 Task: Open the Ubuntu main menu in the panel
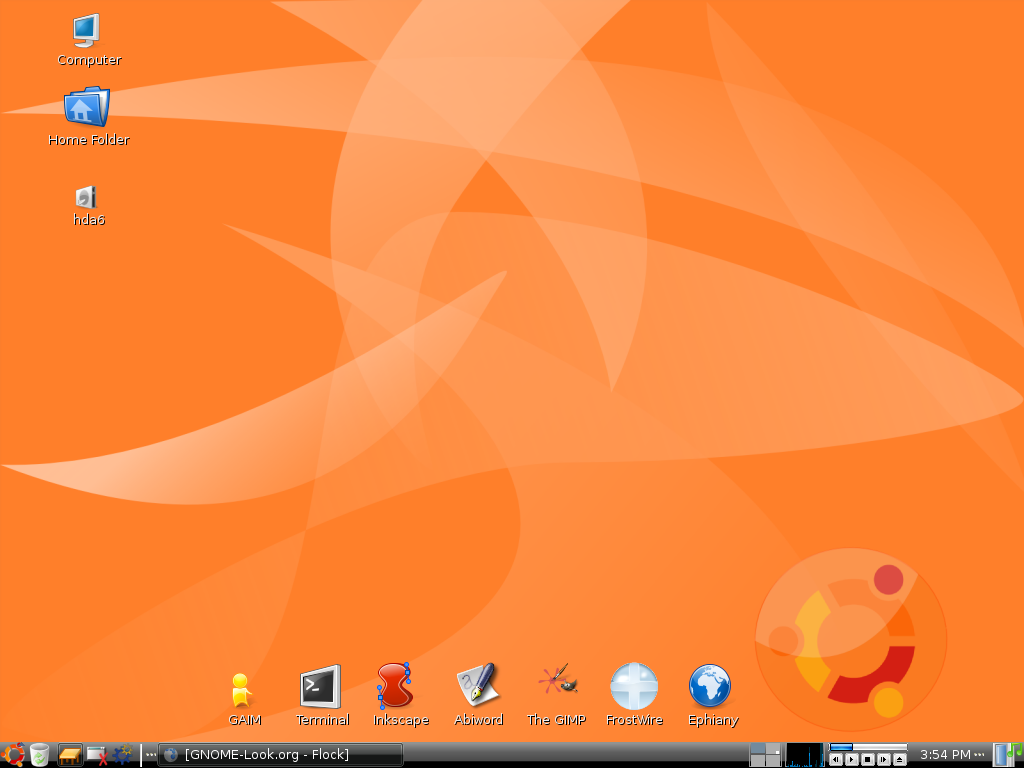click(x=12, y=754)
